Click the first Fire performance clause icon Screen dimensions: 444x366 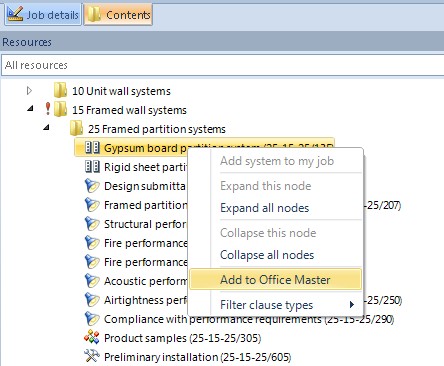pyautogui.click(x=92, y=243)
